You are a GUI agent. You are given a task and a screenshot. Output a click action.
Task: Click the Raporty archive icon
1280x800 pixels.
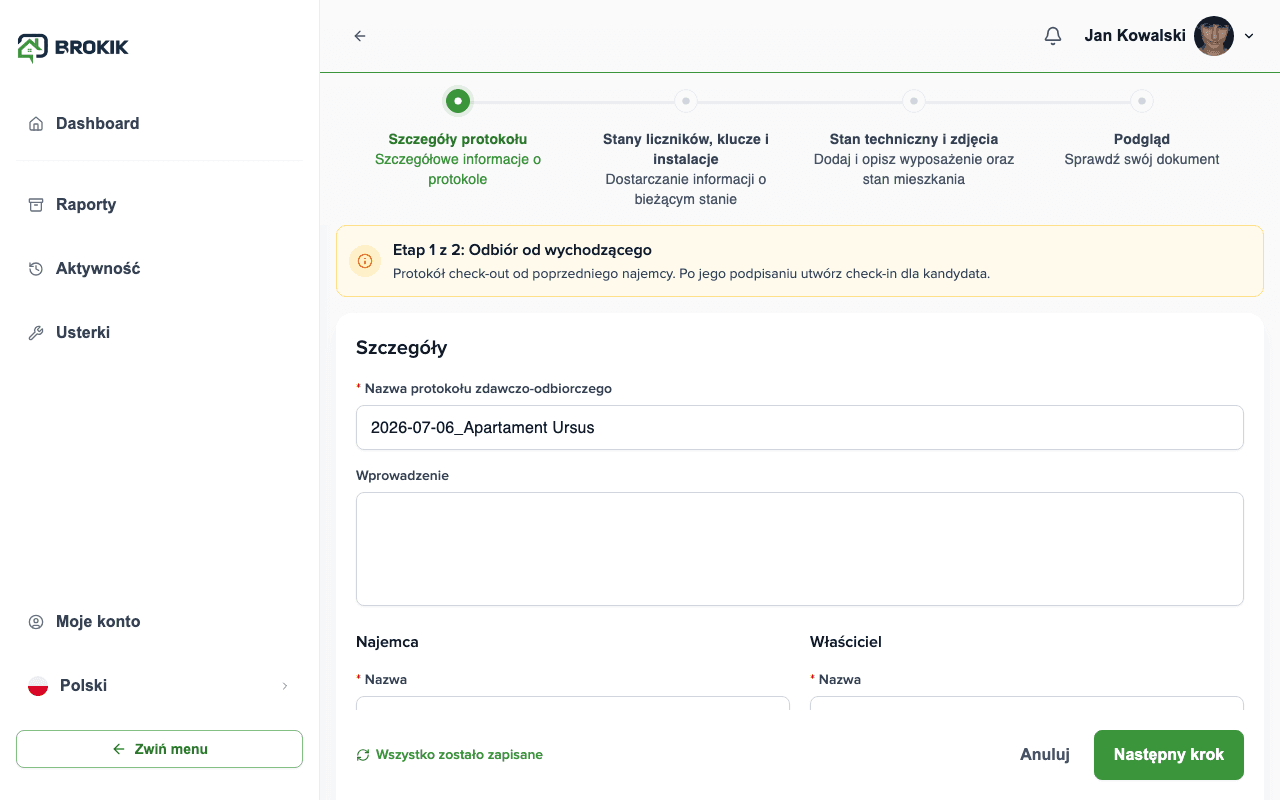pyautogui.click(x=36, y=205)
